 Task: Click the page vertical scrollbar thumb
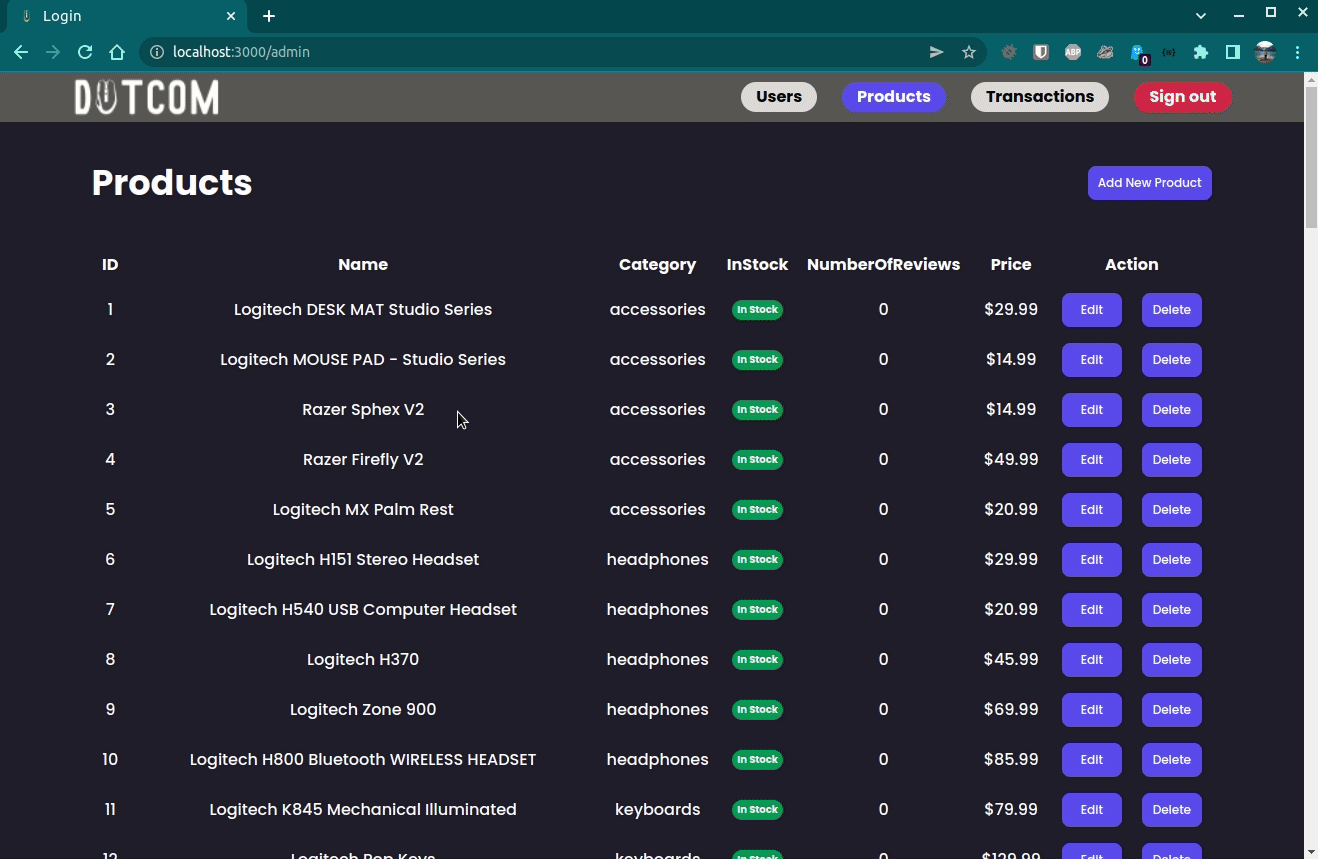pyautogui.click(x=1311, y=158)
